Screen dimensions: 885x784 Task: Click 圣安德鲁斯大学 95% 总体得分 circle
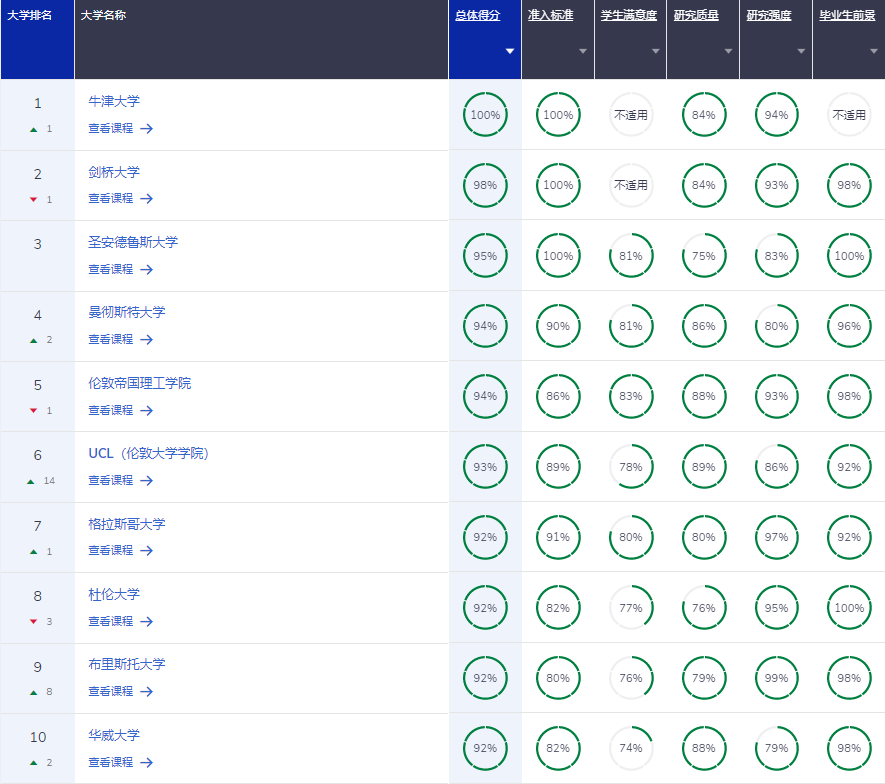tap(485, 256)
